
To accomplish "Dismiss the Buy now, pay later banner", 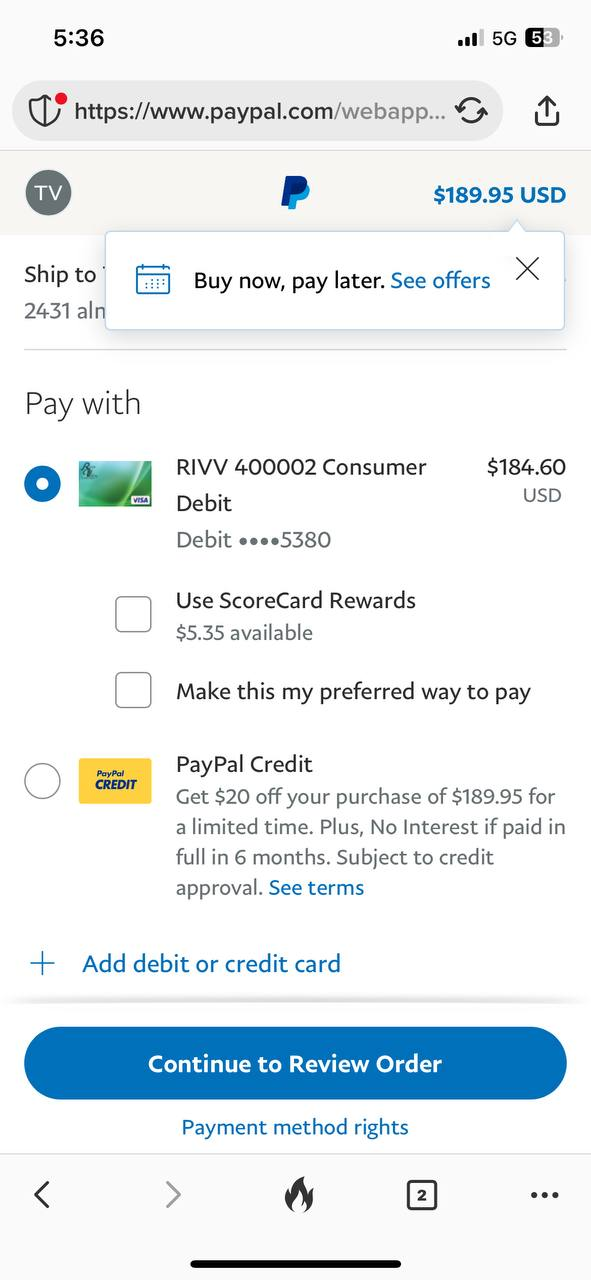I will [527, 269].
